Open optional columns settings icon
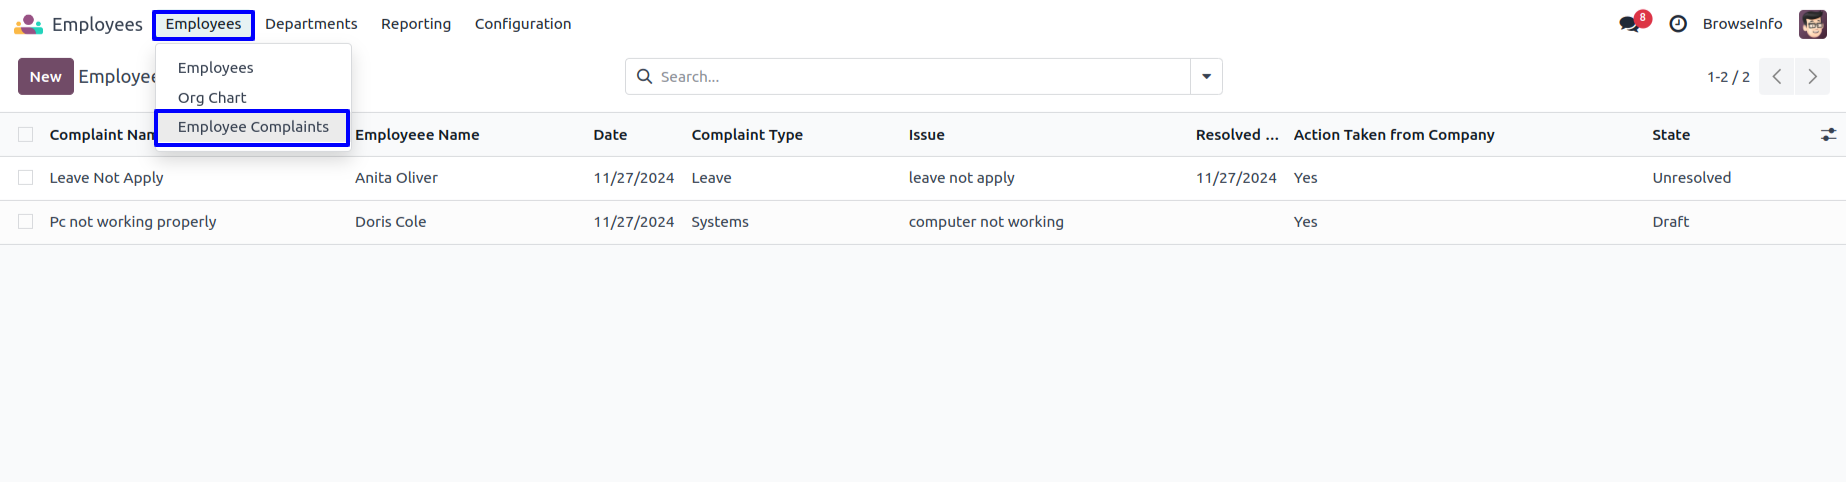This screenshot has height=482, width=1846. point(1828,135)
